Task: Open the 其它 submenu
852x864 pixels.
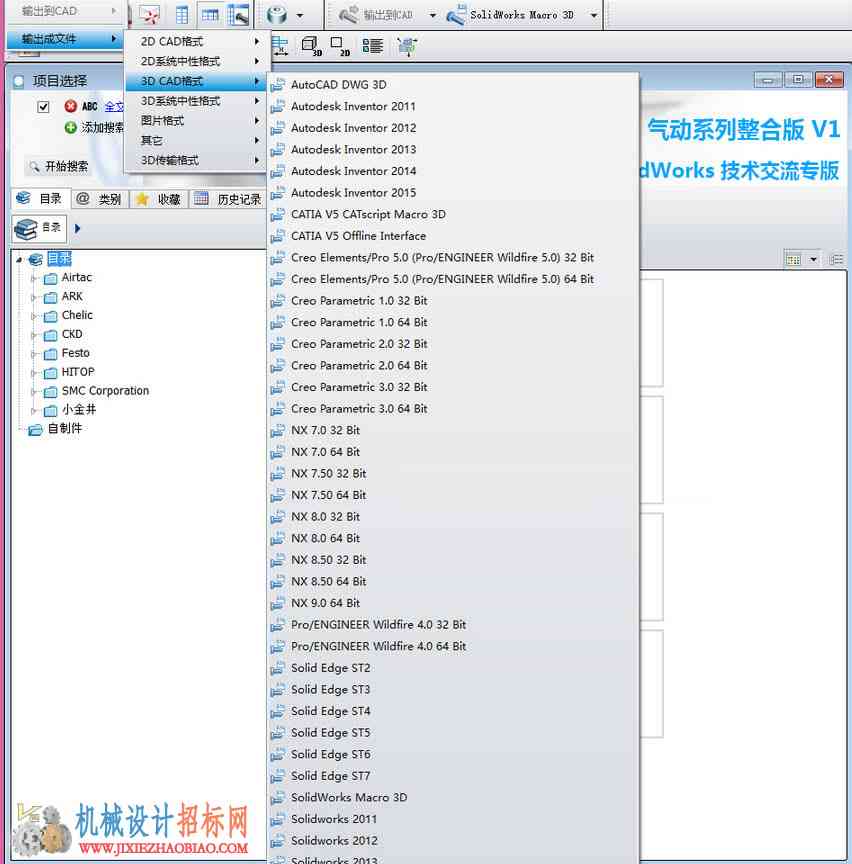Action: (196, 141)
